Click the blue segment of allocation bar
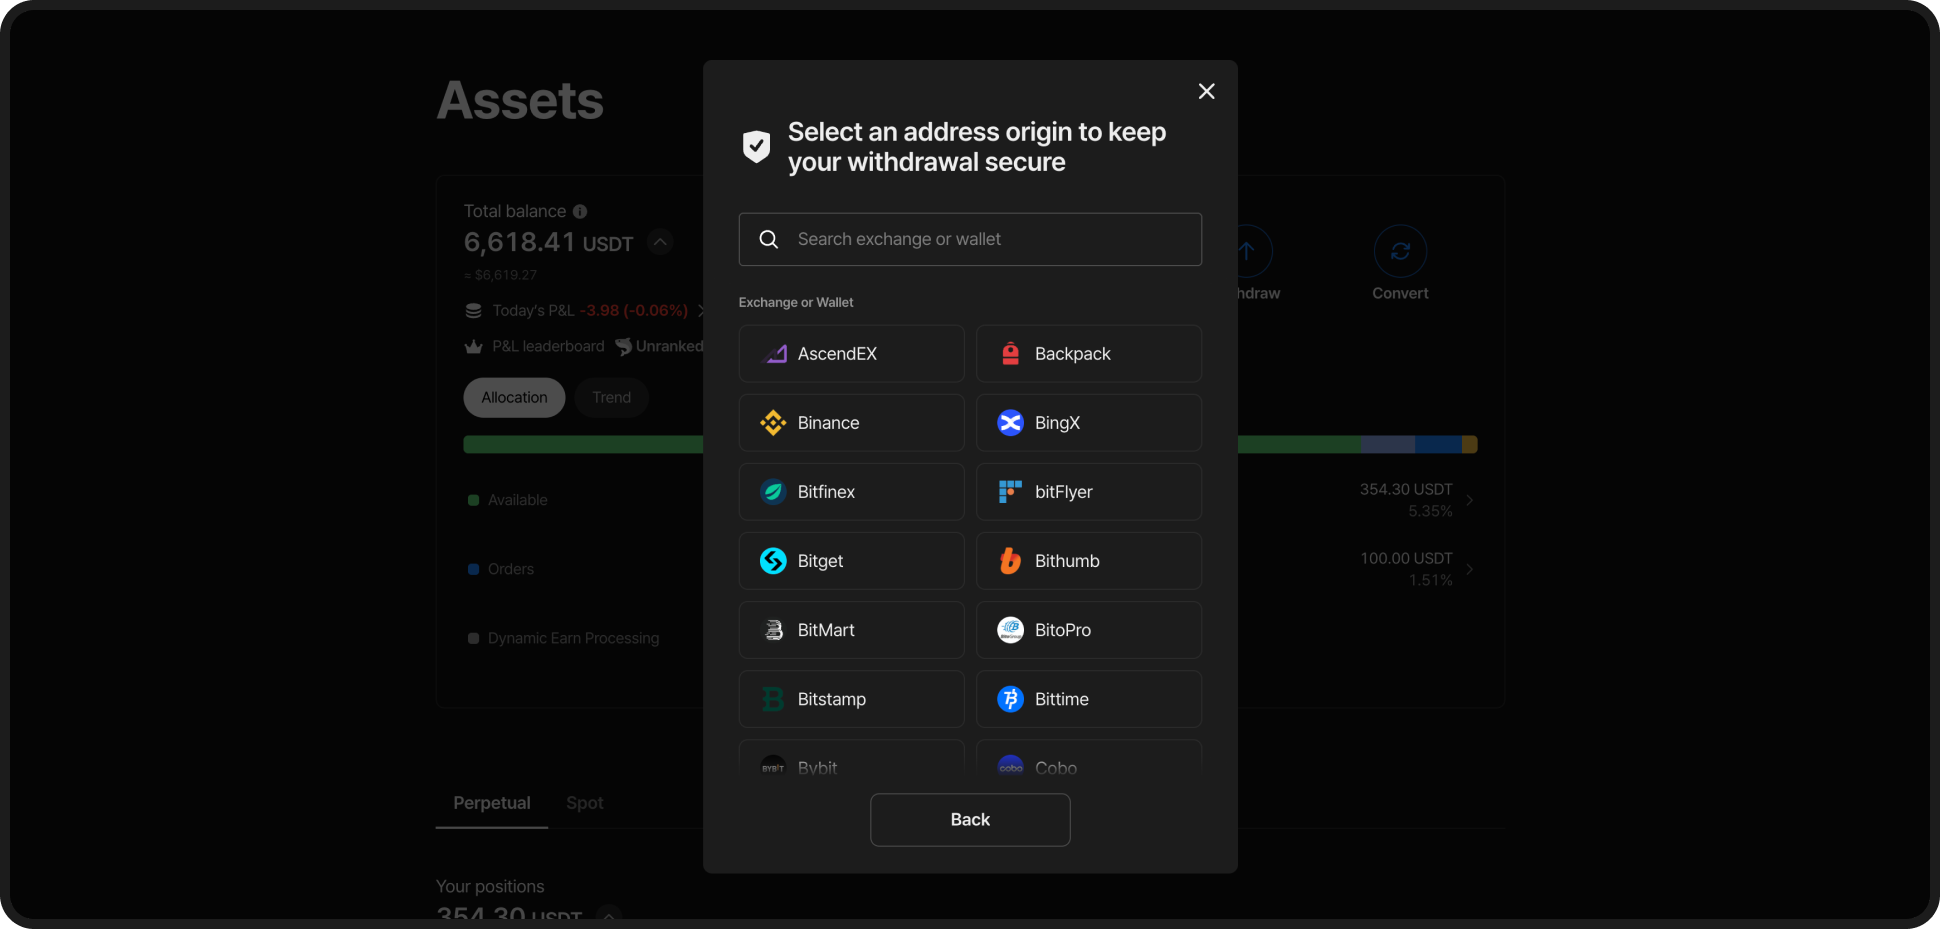 (x=1438, y=445)
